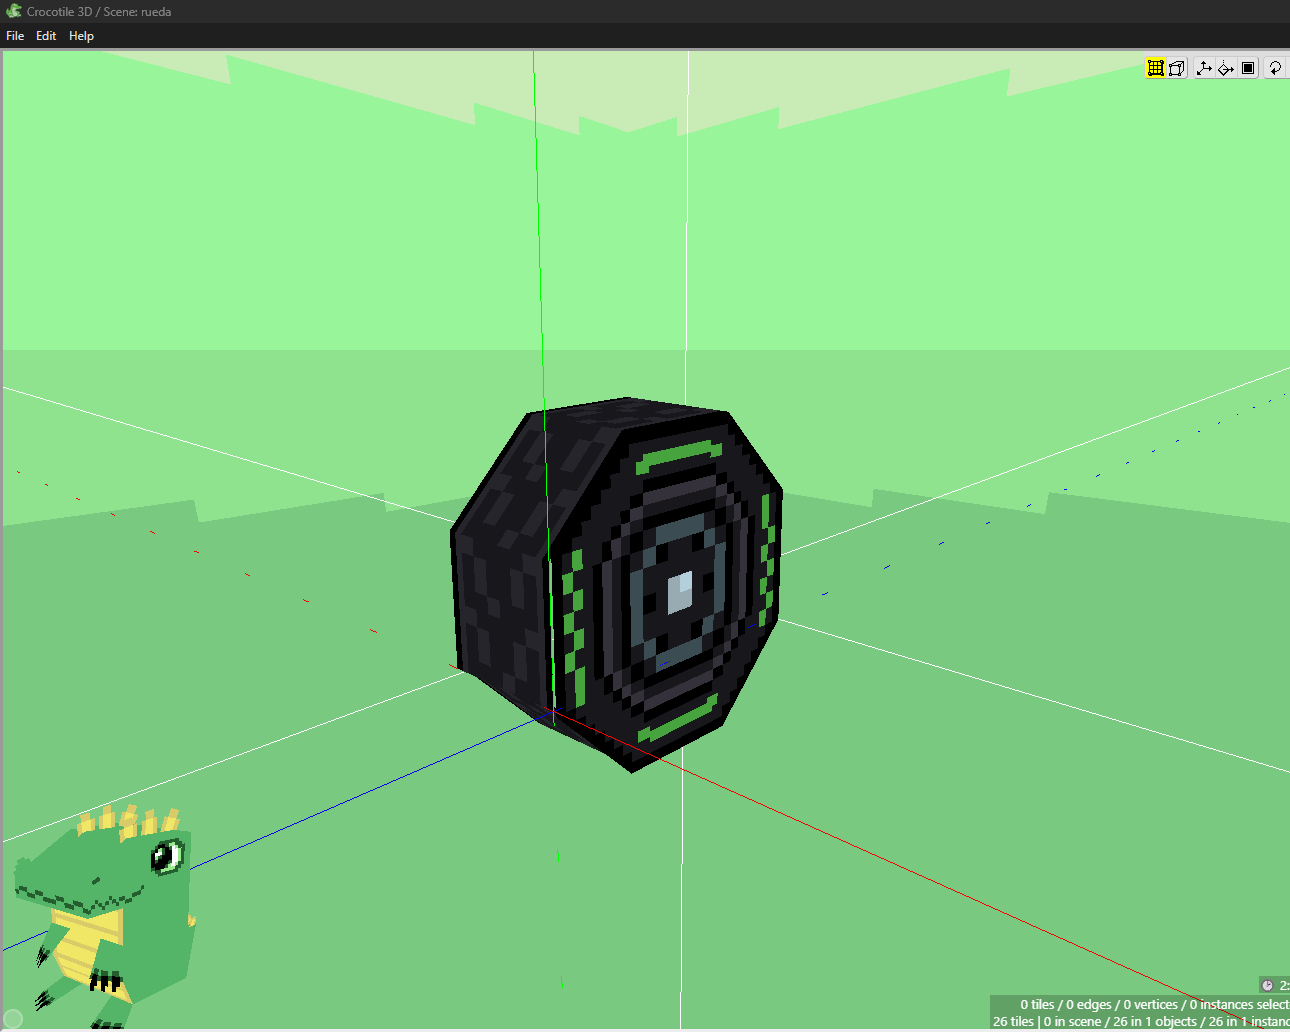Click the three-axis arrows icon
Image resolution: width=1290 pixels, height=1032 pixels.
[1204, 68]
